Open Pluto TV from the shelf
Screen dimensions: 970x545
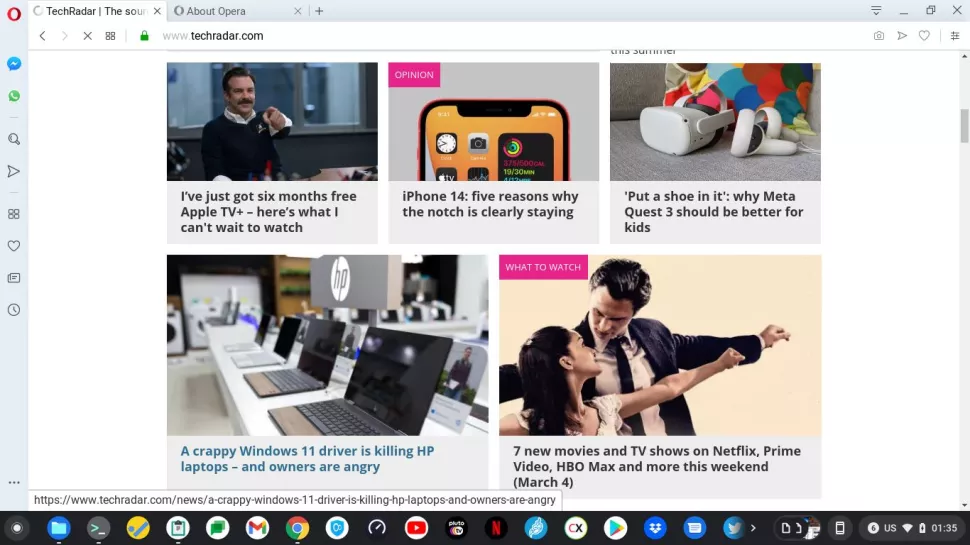pyautogui.click(x=456, y=528)
